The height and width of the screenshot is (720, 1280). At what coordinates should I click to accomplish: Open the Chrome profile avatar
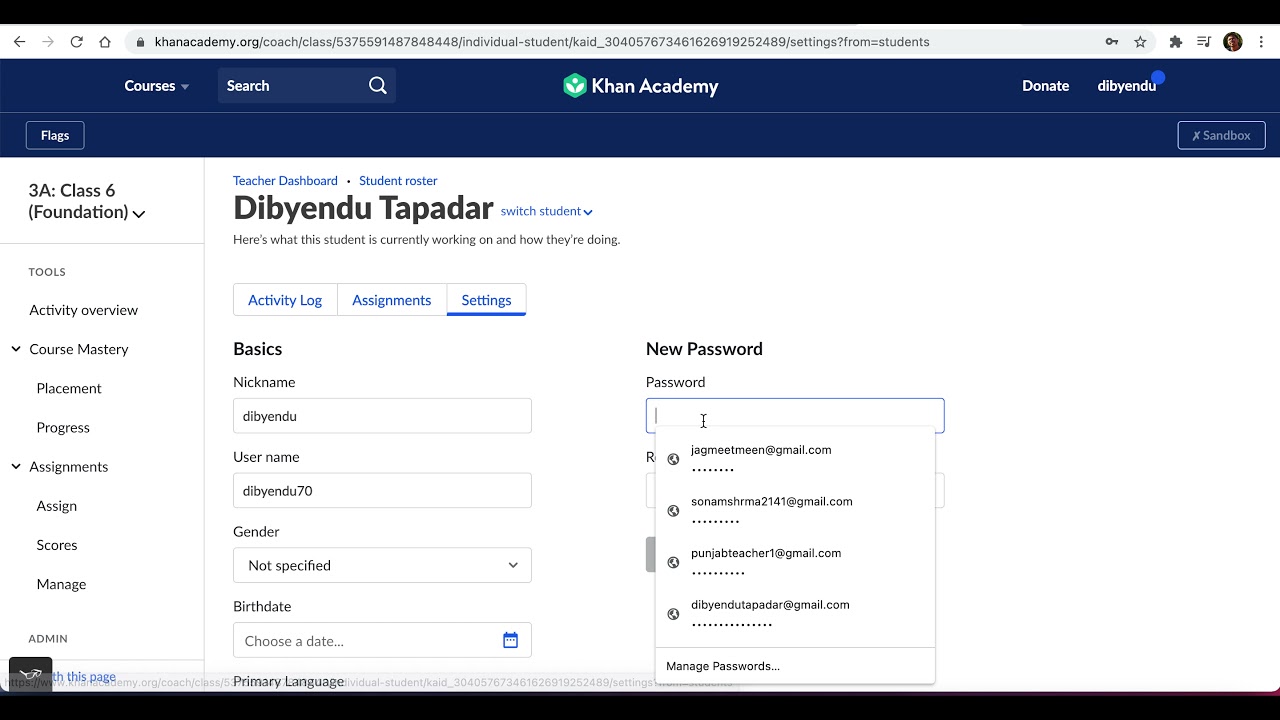pos(1233,42)
